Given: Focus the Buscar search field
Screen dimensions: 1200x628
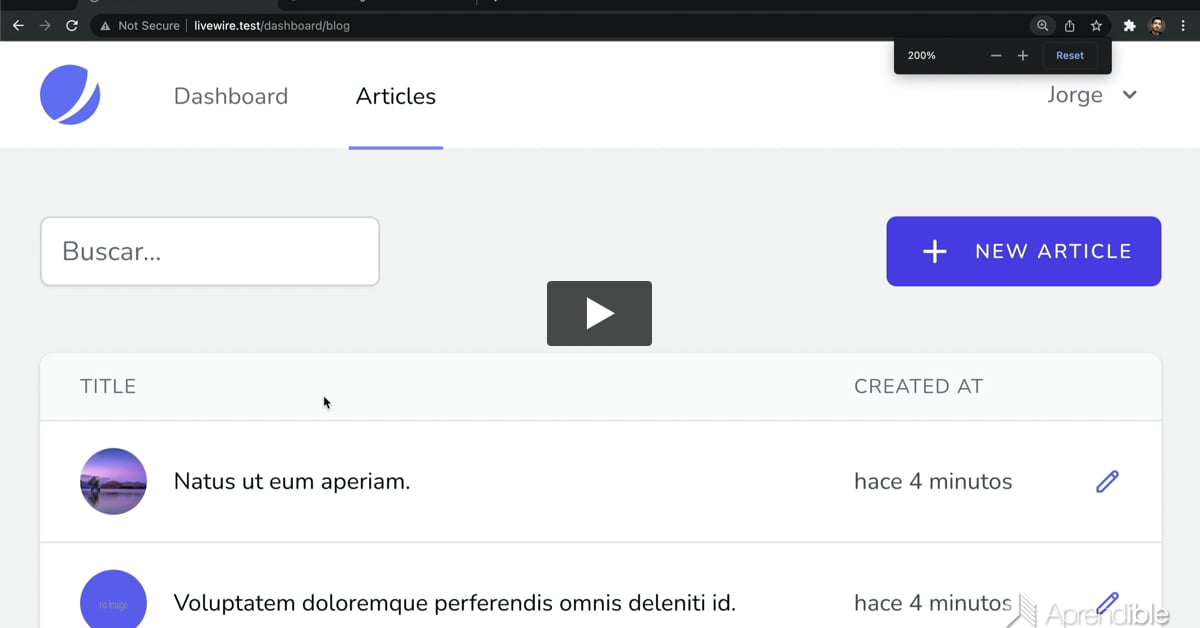Looking at the screenshot, I should (210, 251).
